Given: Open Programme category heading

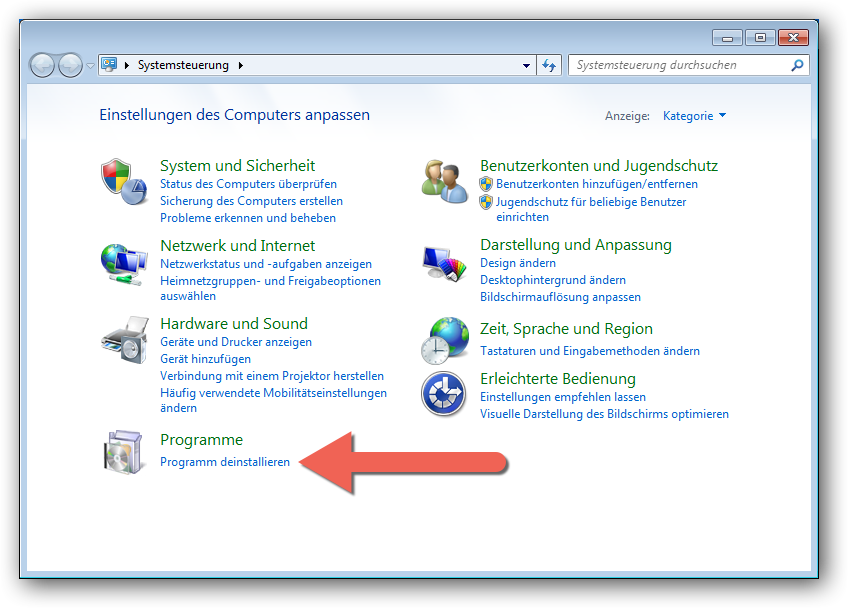Looking at the screenshot, I should (x=202, y=440).
